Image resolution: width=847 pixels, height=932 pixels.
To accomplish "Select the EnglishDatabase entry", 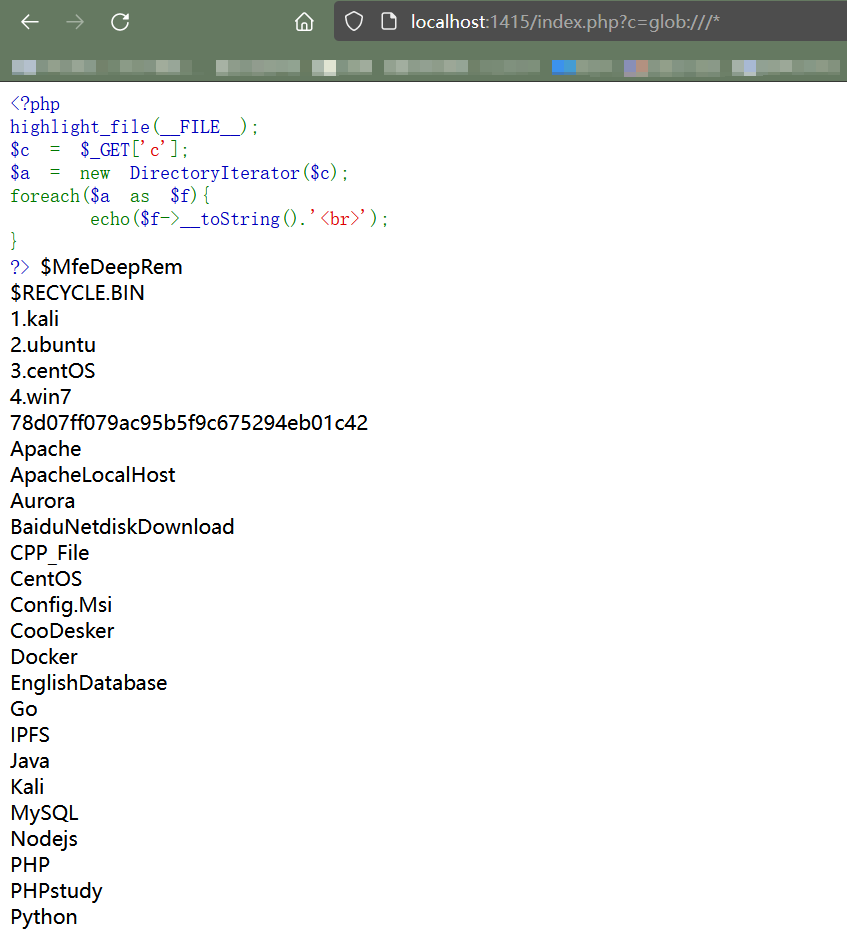I will [88, 682].
